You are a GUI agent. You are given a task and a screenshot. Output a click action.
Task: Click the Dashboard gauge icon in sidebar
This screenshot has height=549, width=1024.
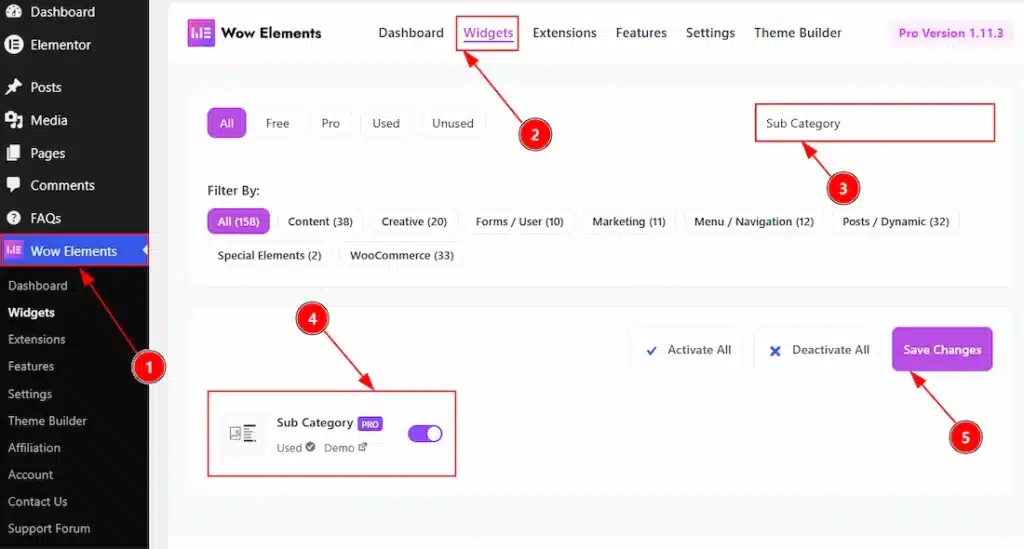click(x=14, y=11)
